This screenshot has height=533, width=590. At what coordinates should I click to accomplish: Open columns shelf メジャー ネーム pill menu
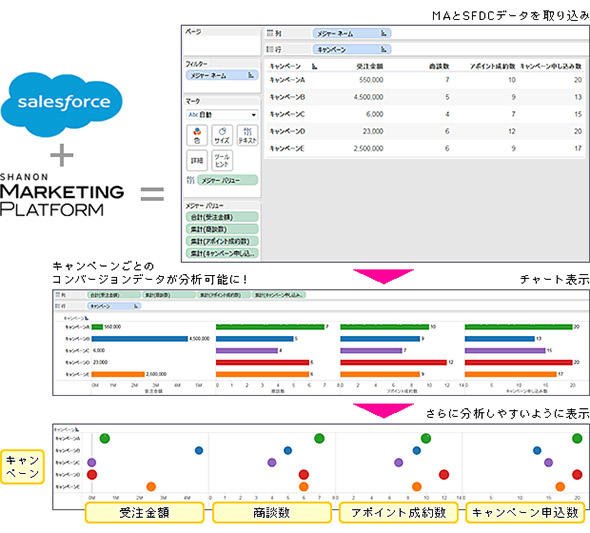pos(352,33)
